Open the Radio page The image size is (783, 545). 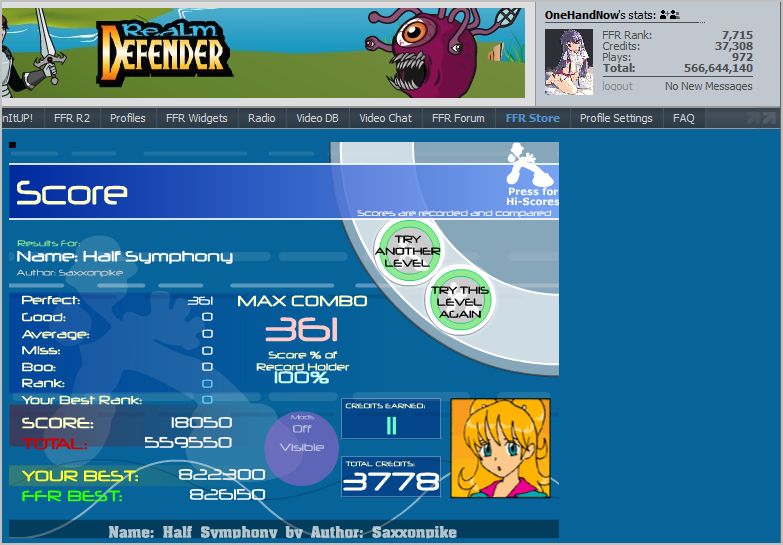262,118
